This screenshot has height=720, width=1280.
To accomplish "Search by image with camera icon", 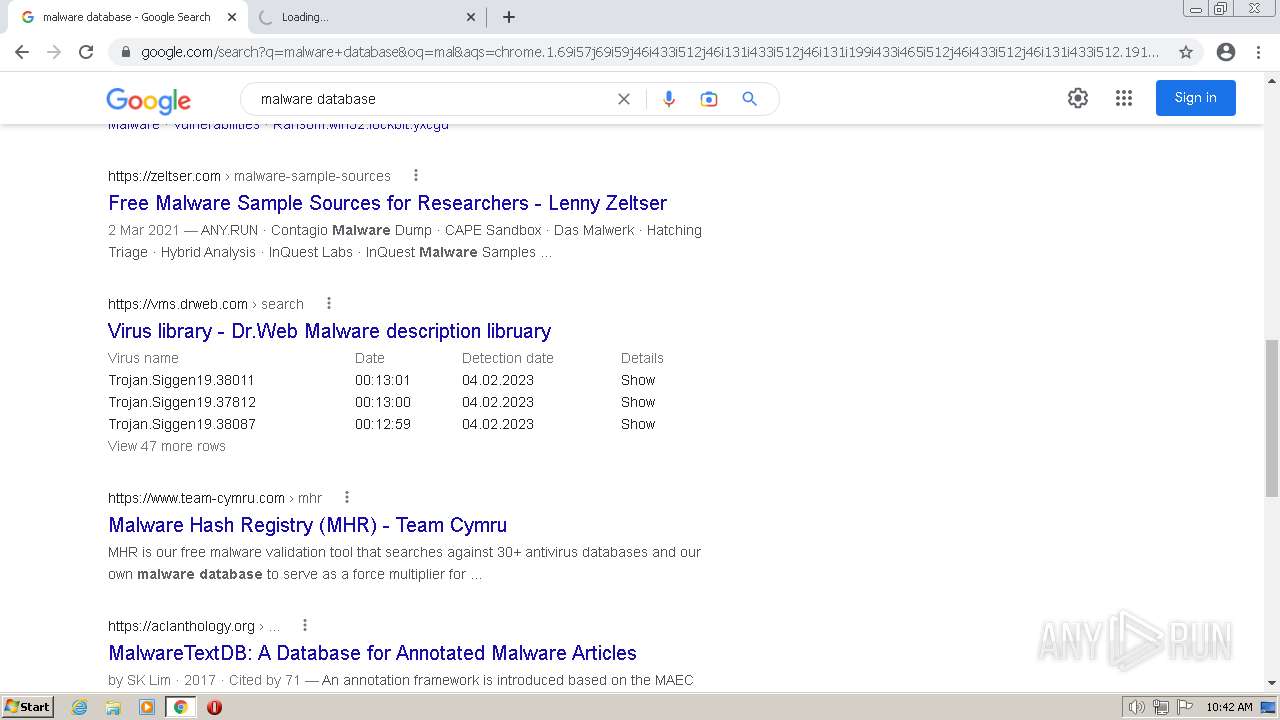I will (709, 99).
